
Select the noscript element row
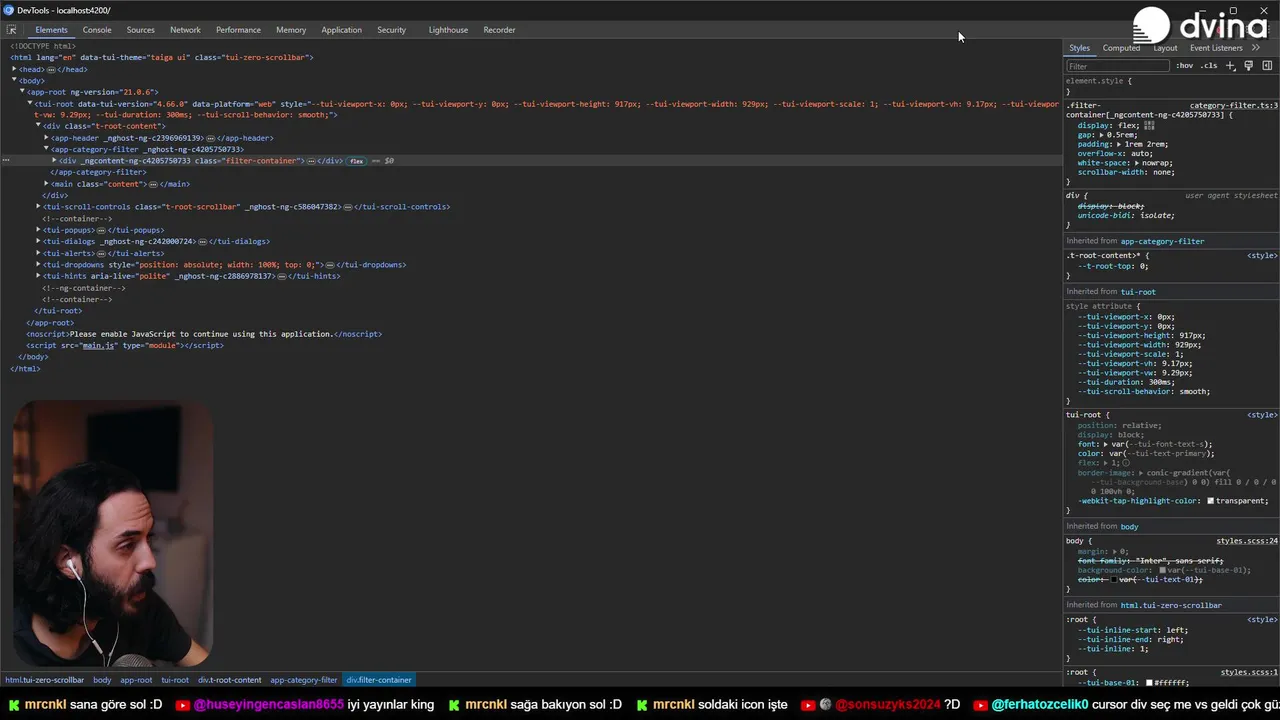click(x=204, y=334)
